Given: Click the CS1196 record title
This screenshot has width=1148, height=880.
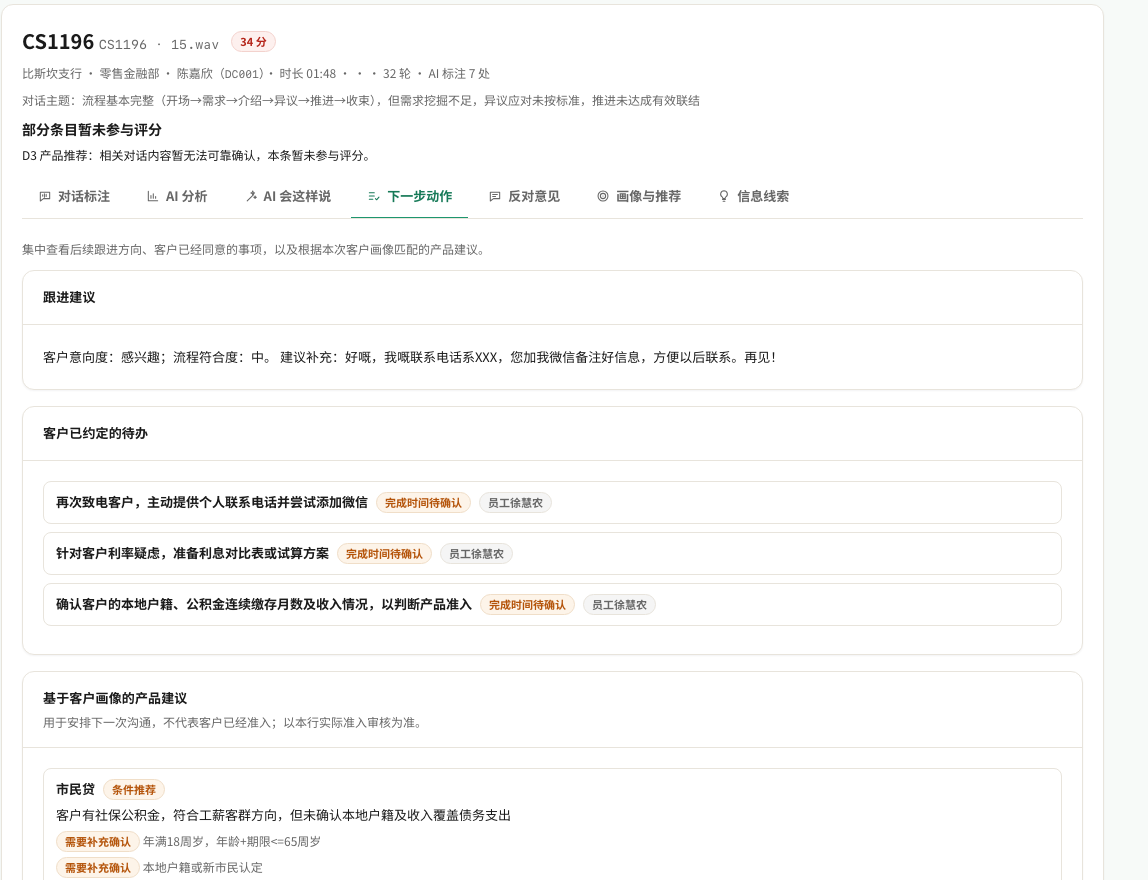Looking at the screenshot, I should point(58,42).
